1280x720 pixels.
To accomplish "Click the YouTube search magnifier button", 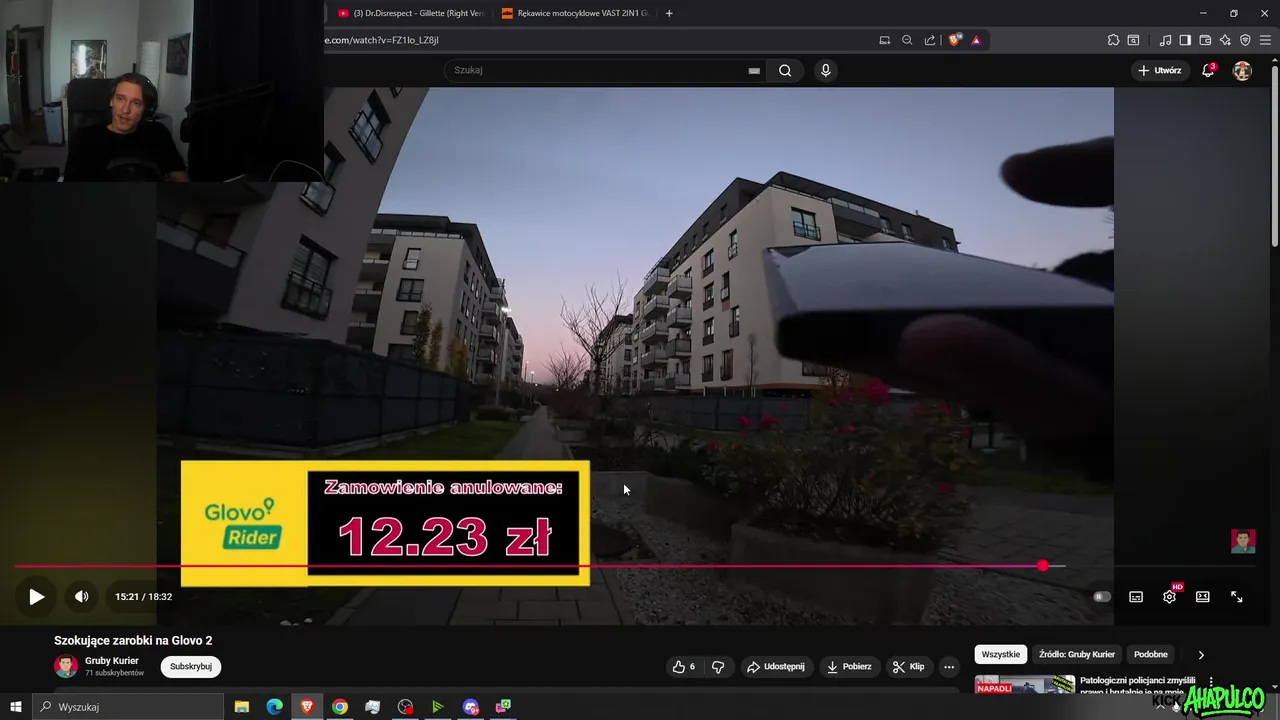I will (x=785, y=70).
